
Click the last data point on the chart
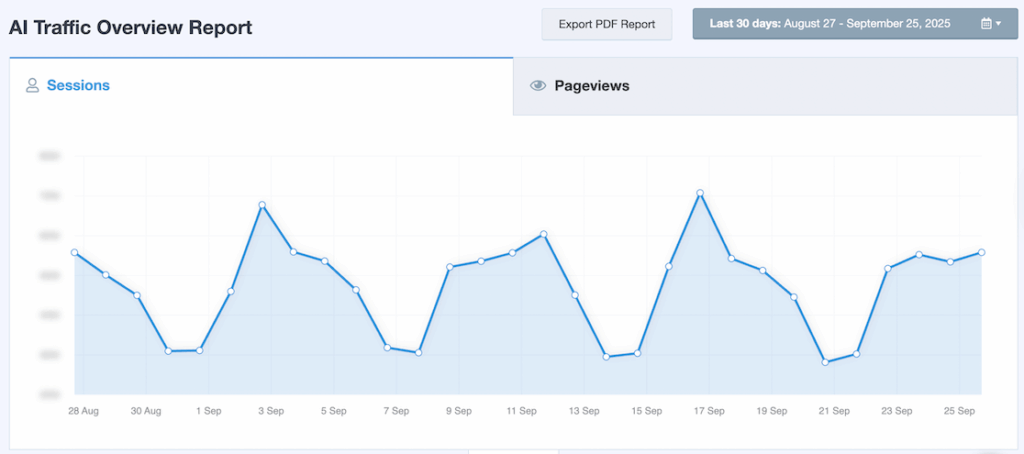pos(982,252)
